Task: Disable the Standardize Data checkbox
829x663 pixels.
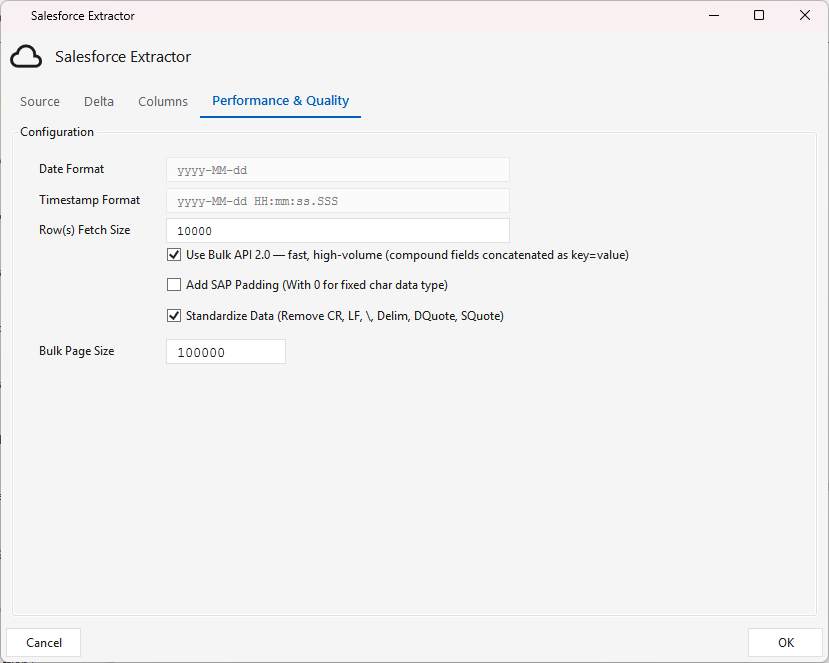Action: 174,316
